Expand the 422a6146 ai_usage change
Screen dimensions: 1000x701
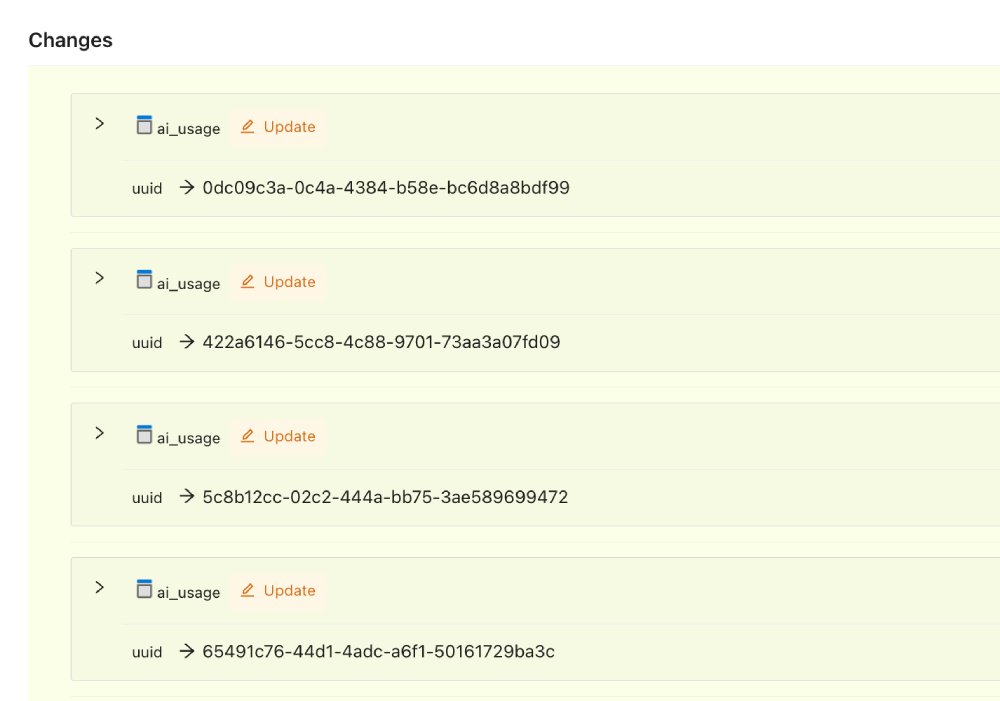99,278
